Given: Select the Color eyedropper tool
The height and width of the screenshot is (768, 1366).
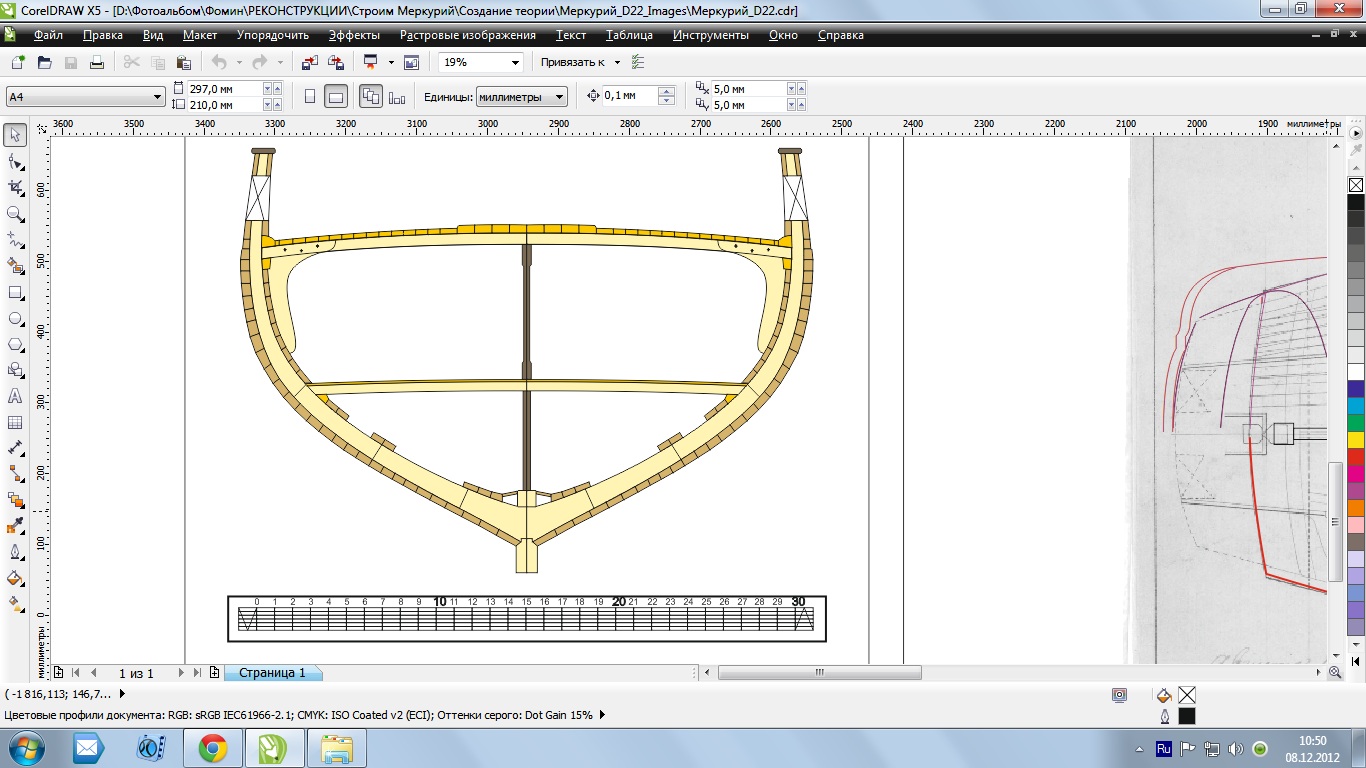Looking at the screenshot, I should [15, 526].
